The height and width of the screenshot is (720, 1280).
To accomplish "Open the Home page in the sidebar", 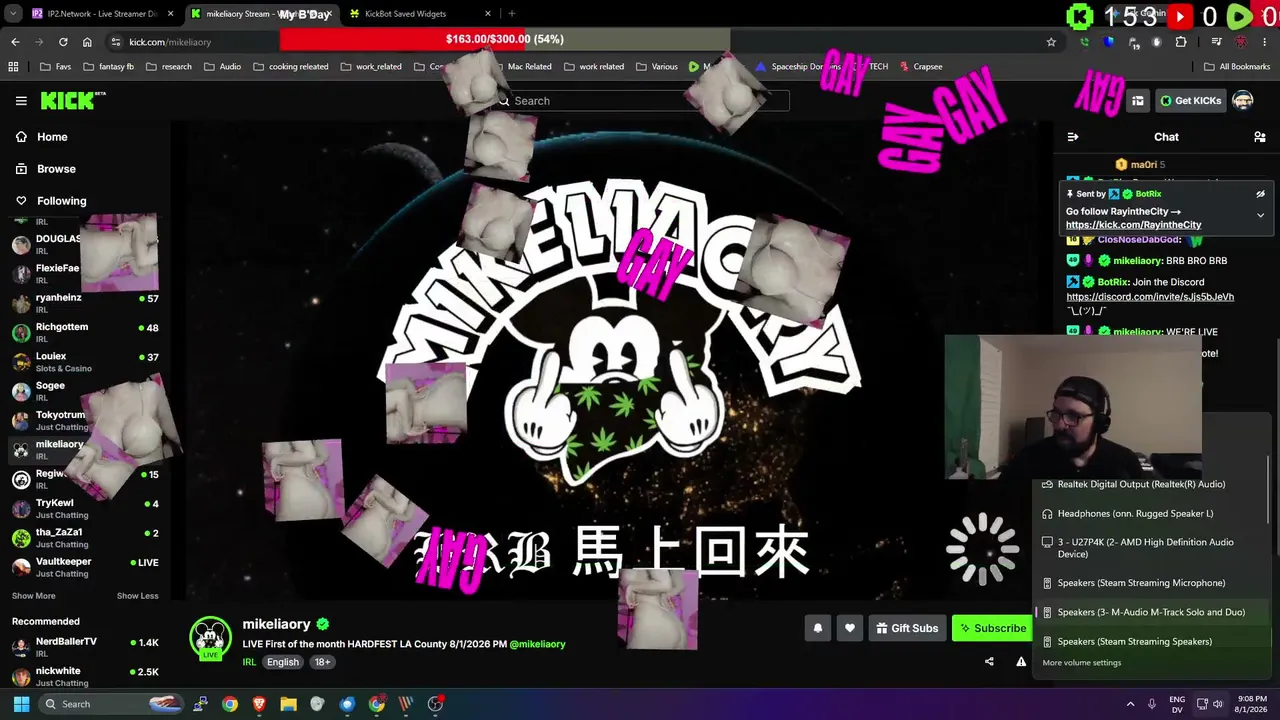I will (85, 137).
